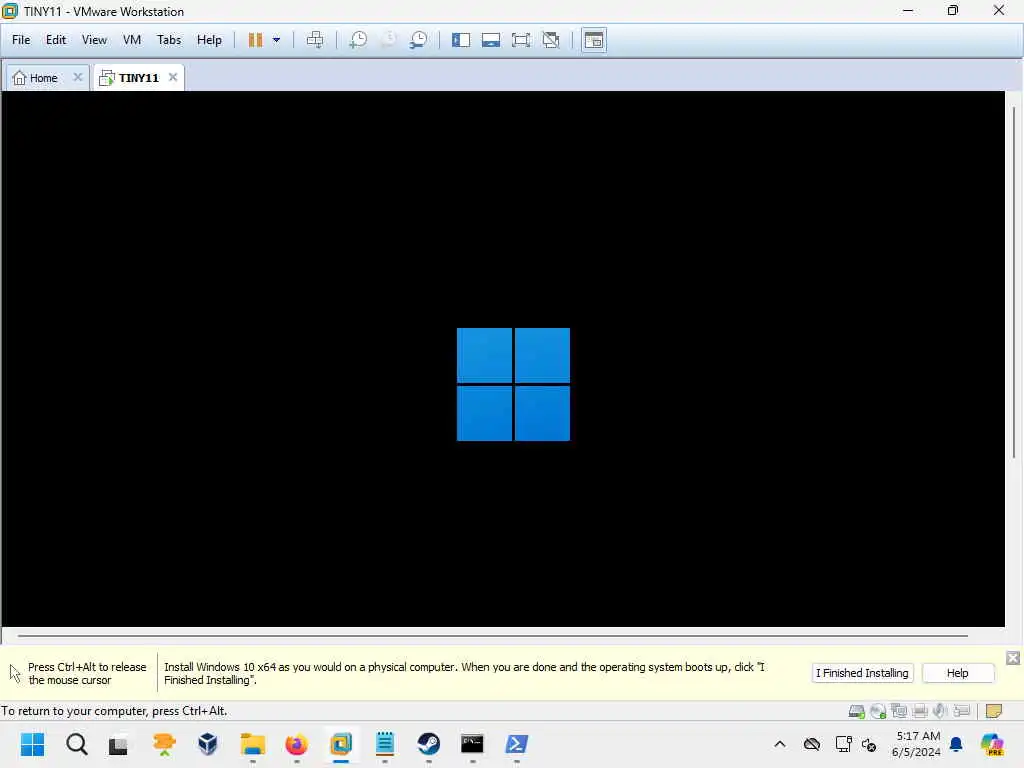Screen dimensions: 1024x768
Task: Send Ctrl+Alt+Del to the virtual machine
Action: click(315, 40)
